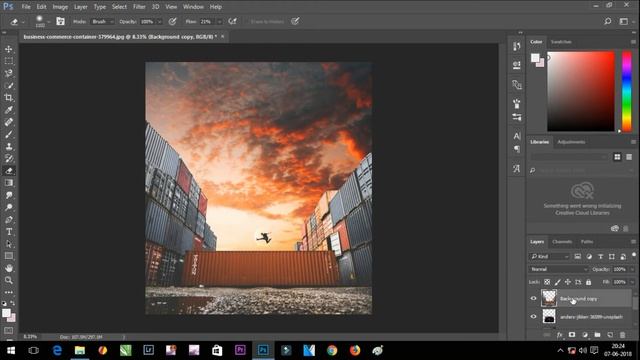This screenshot has width=640, height=360.
Task: Switch to the Swatches tab
Action: coord(561,42)
